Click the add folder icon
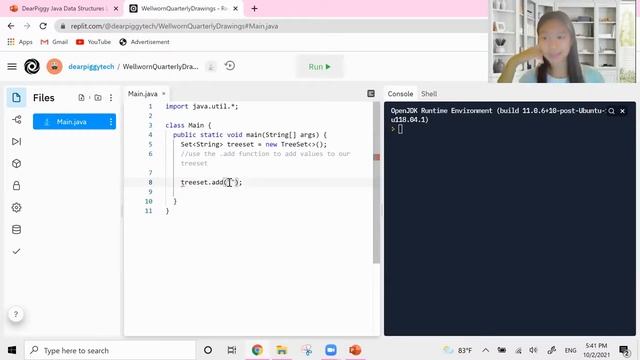This screenshot has width=640, height=360. tap(98, 98)
